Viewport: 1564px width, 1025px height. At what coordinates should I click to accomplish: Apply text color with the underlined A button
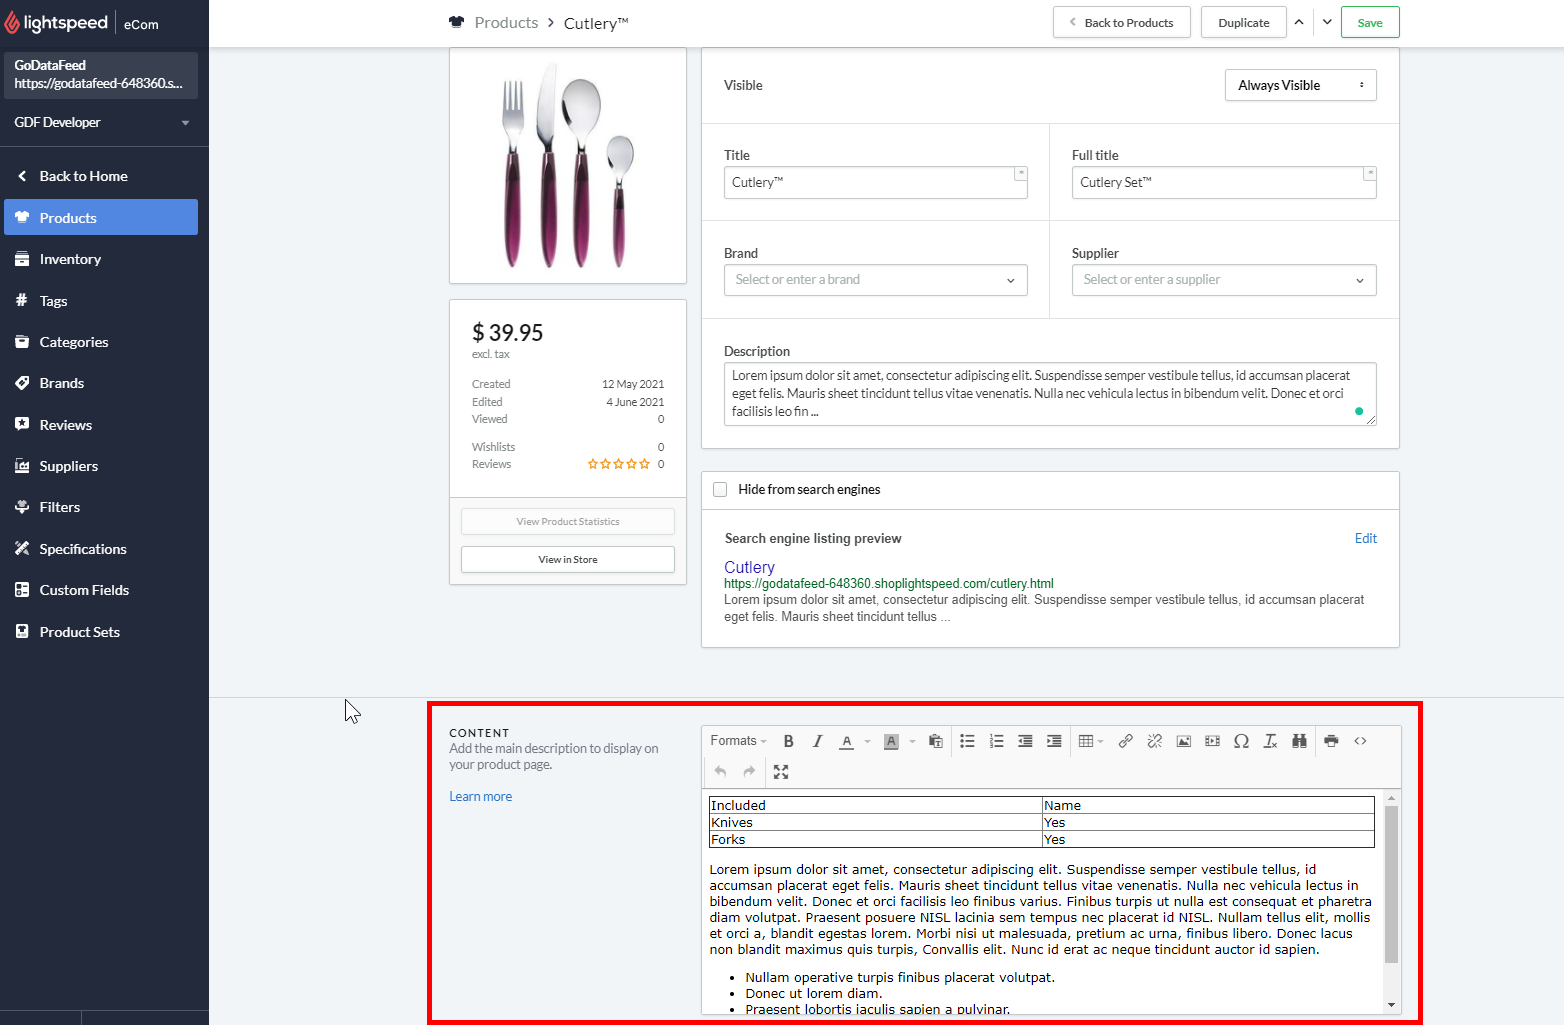tap(846, 741)
